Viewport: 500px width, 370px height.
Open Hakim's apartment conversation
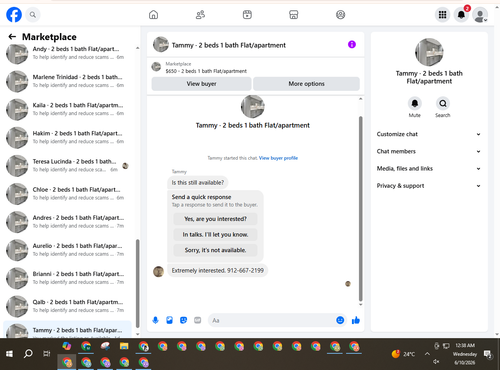click(x=68, y=137)
